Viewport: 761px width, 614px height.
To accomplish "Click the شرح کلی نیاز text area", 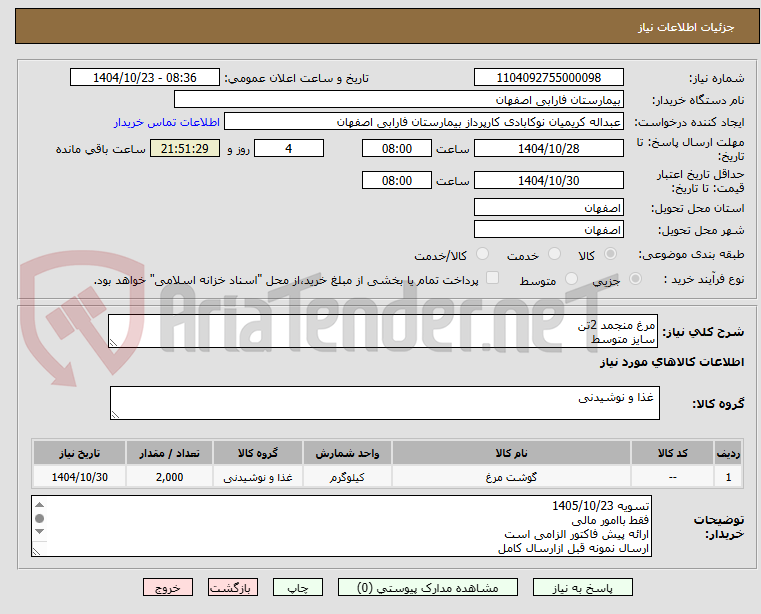I will [x=383, y=331].
